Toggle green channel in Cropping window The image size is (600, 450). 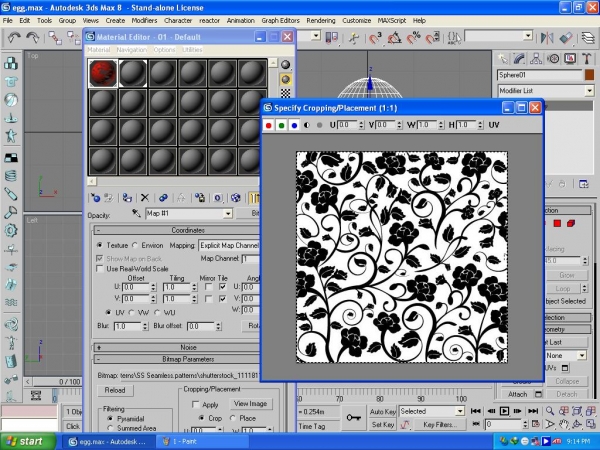tap(282, 125)
